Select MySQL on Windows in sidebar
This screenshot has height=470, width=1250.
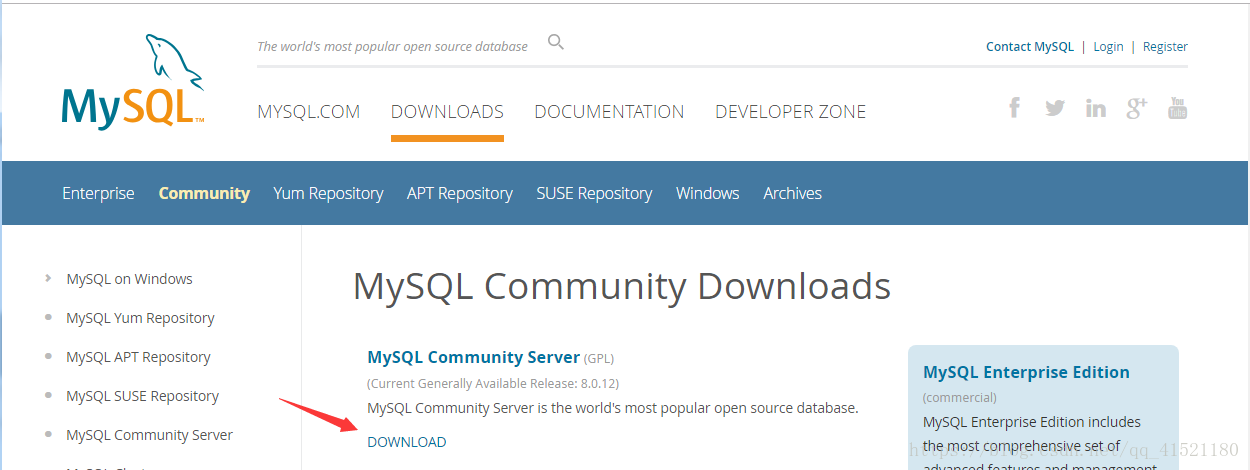[130, 279]
